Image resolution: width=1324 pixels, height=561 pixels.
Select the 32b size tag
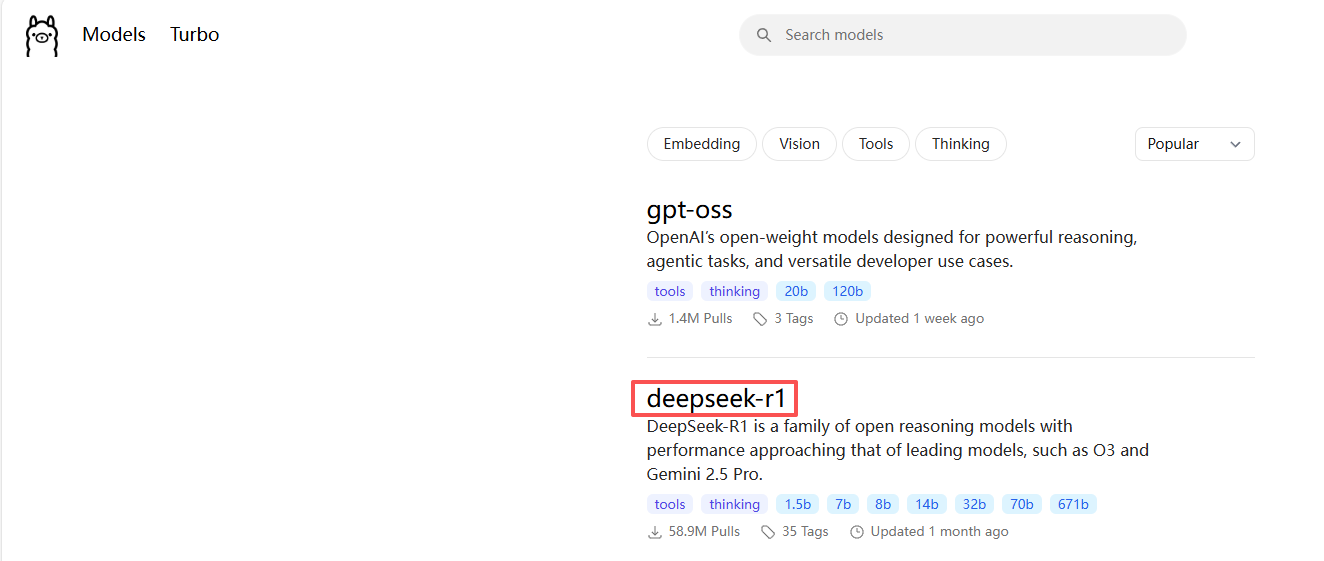click(x=975, y=504)
